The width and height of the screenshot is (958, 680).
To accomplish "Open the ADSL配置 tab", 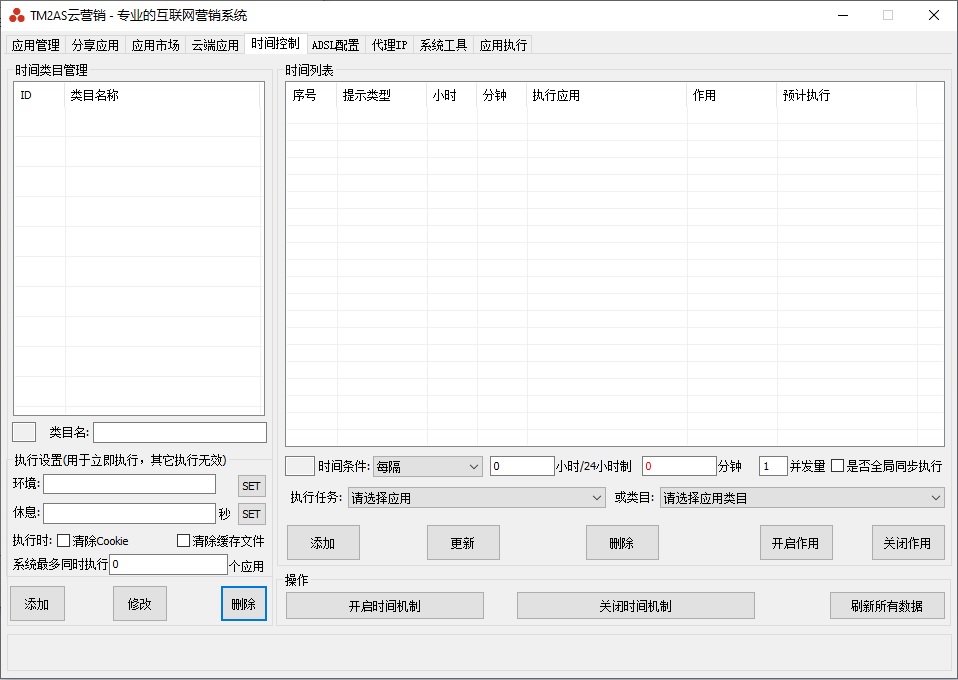I will tap(335, 45).
